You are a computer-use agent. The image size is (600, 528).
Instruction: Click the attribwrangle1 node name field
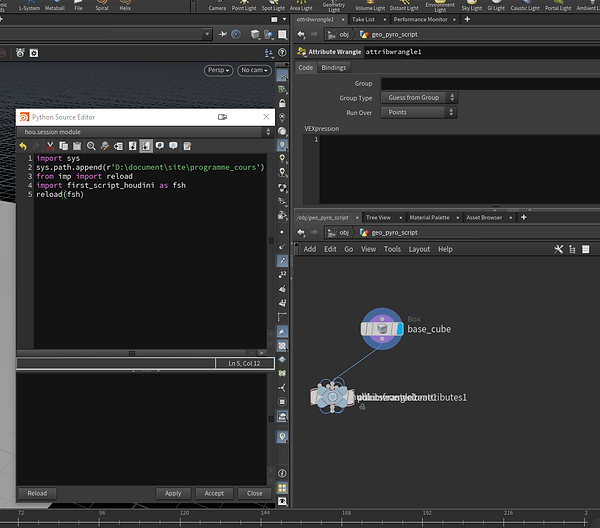coord(481,52)
